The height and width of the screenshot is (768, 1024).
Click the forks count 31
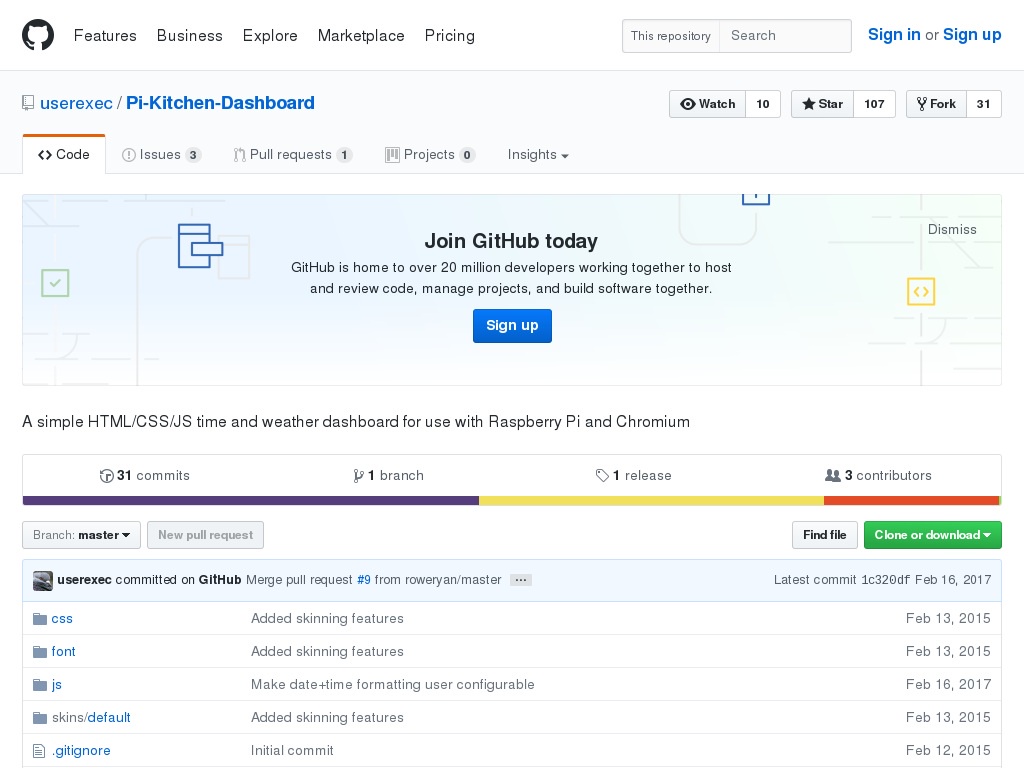[984, 104]
